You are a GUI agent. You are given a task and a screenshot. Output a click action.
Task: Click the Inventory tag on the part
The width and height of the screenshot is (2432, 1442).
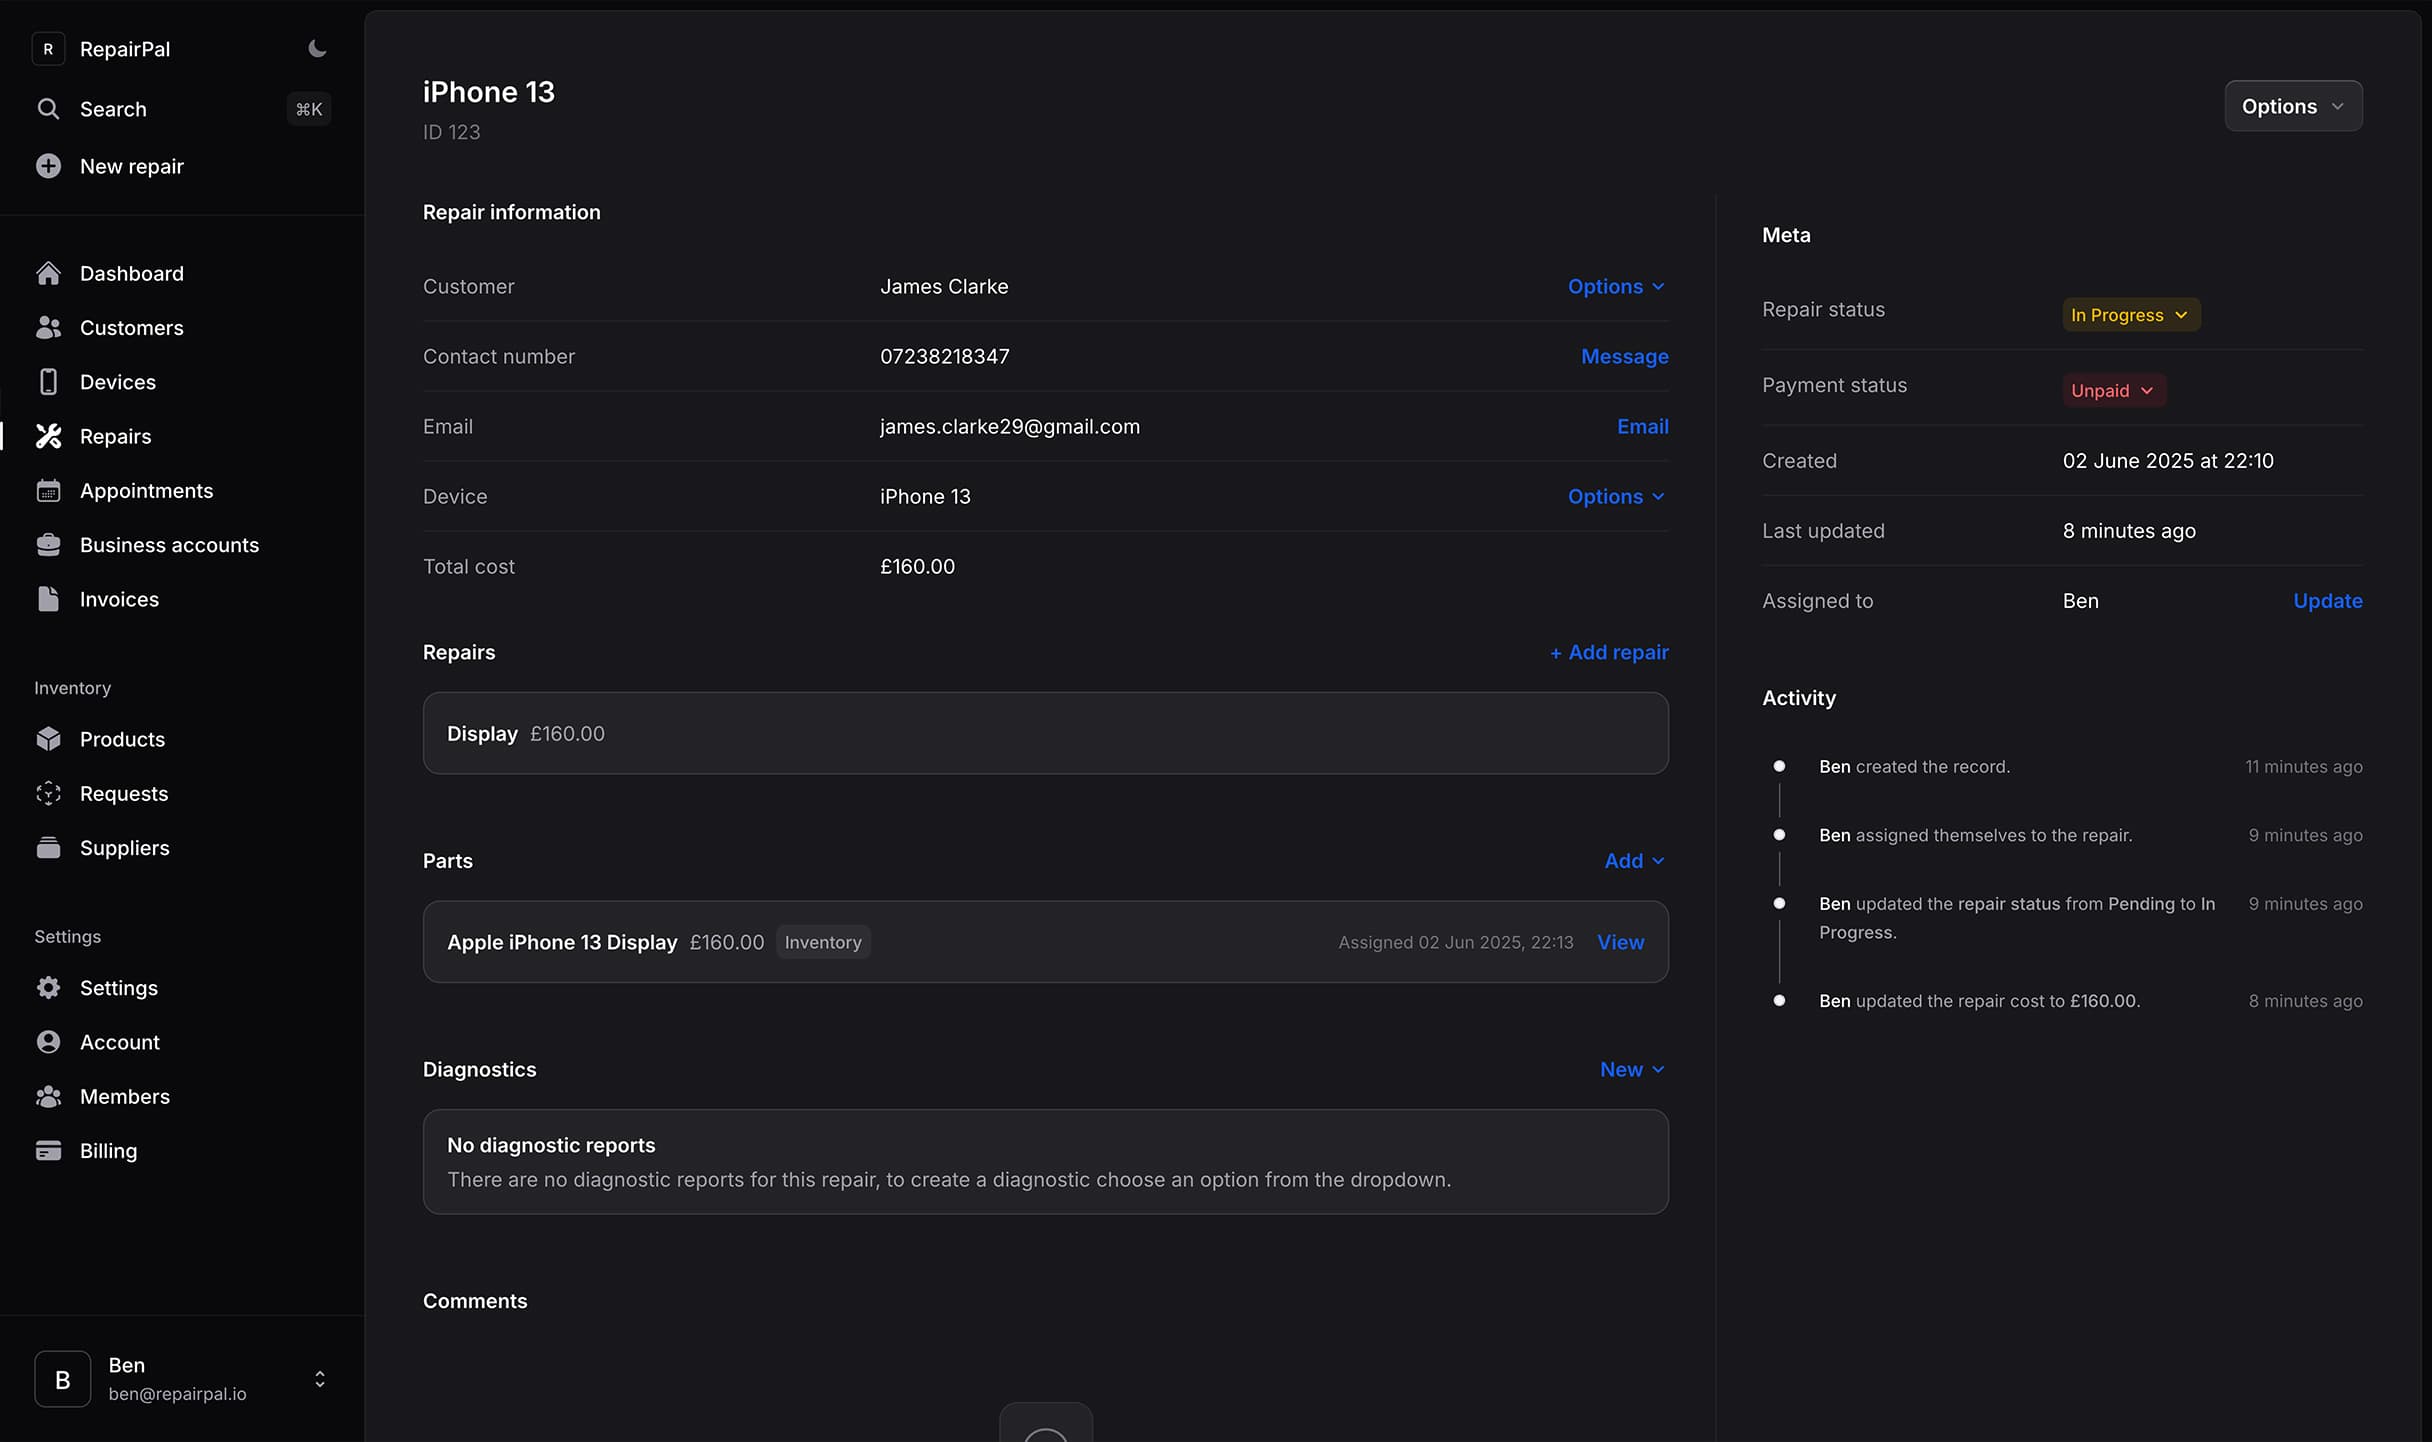822,942
